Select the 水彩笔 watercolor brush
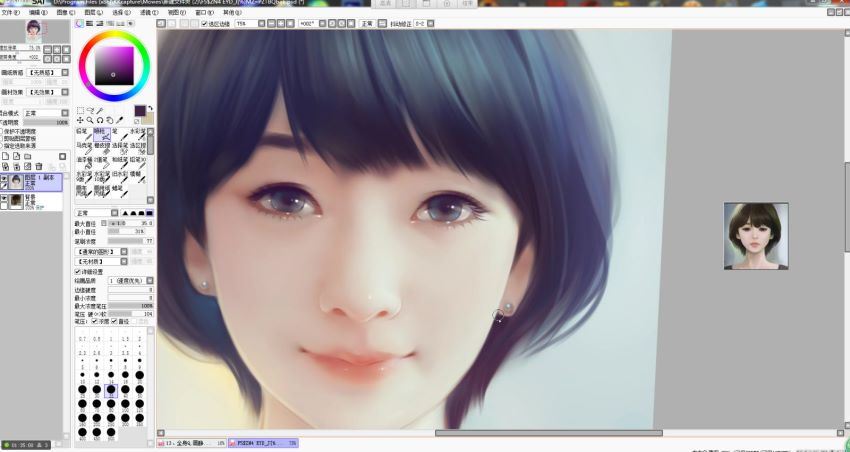Image resolution: width=850 pixels, height=452 pixels. point(137,134)
